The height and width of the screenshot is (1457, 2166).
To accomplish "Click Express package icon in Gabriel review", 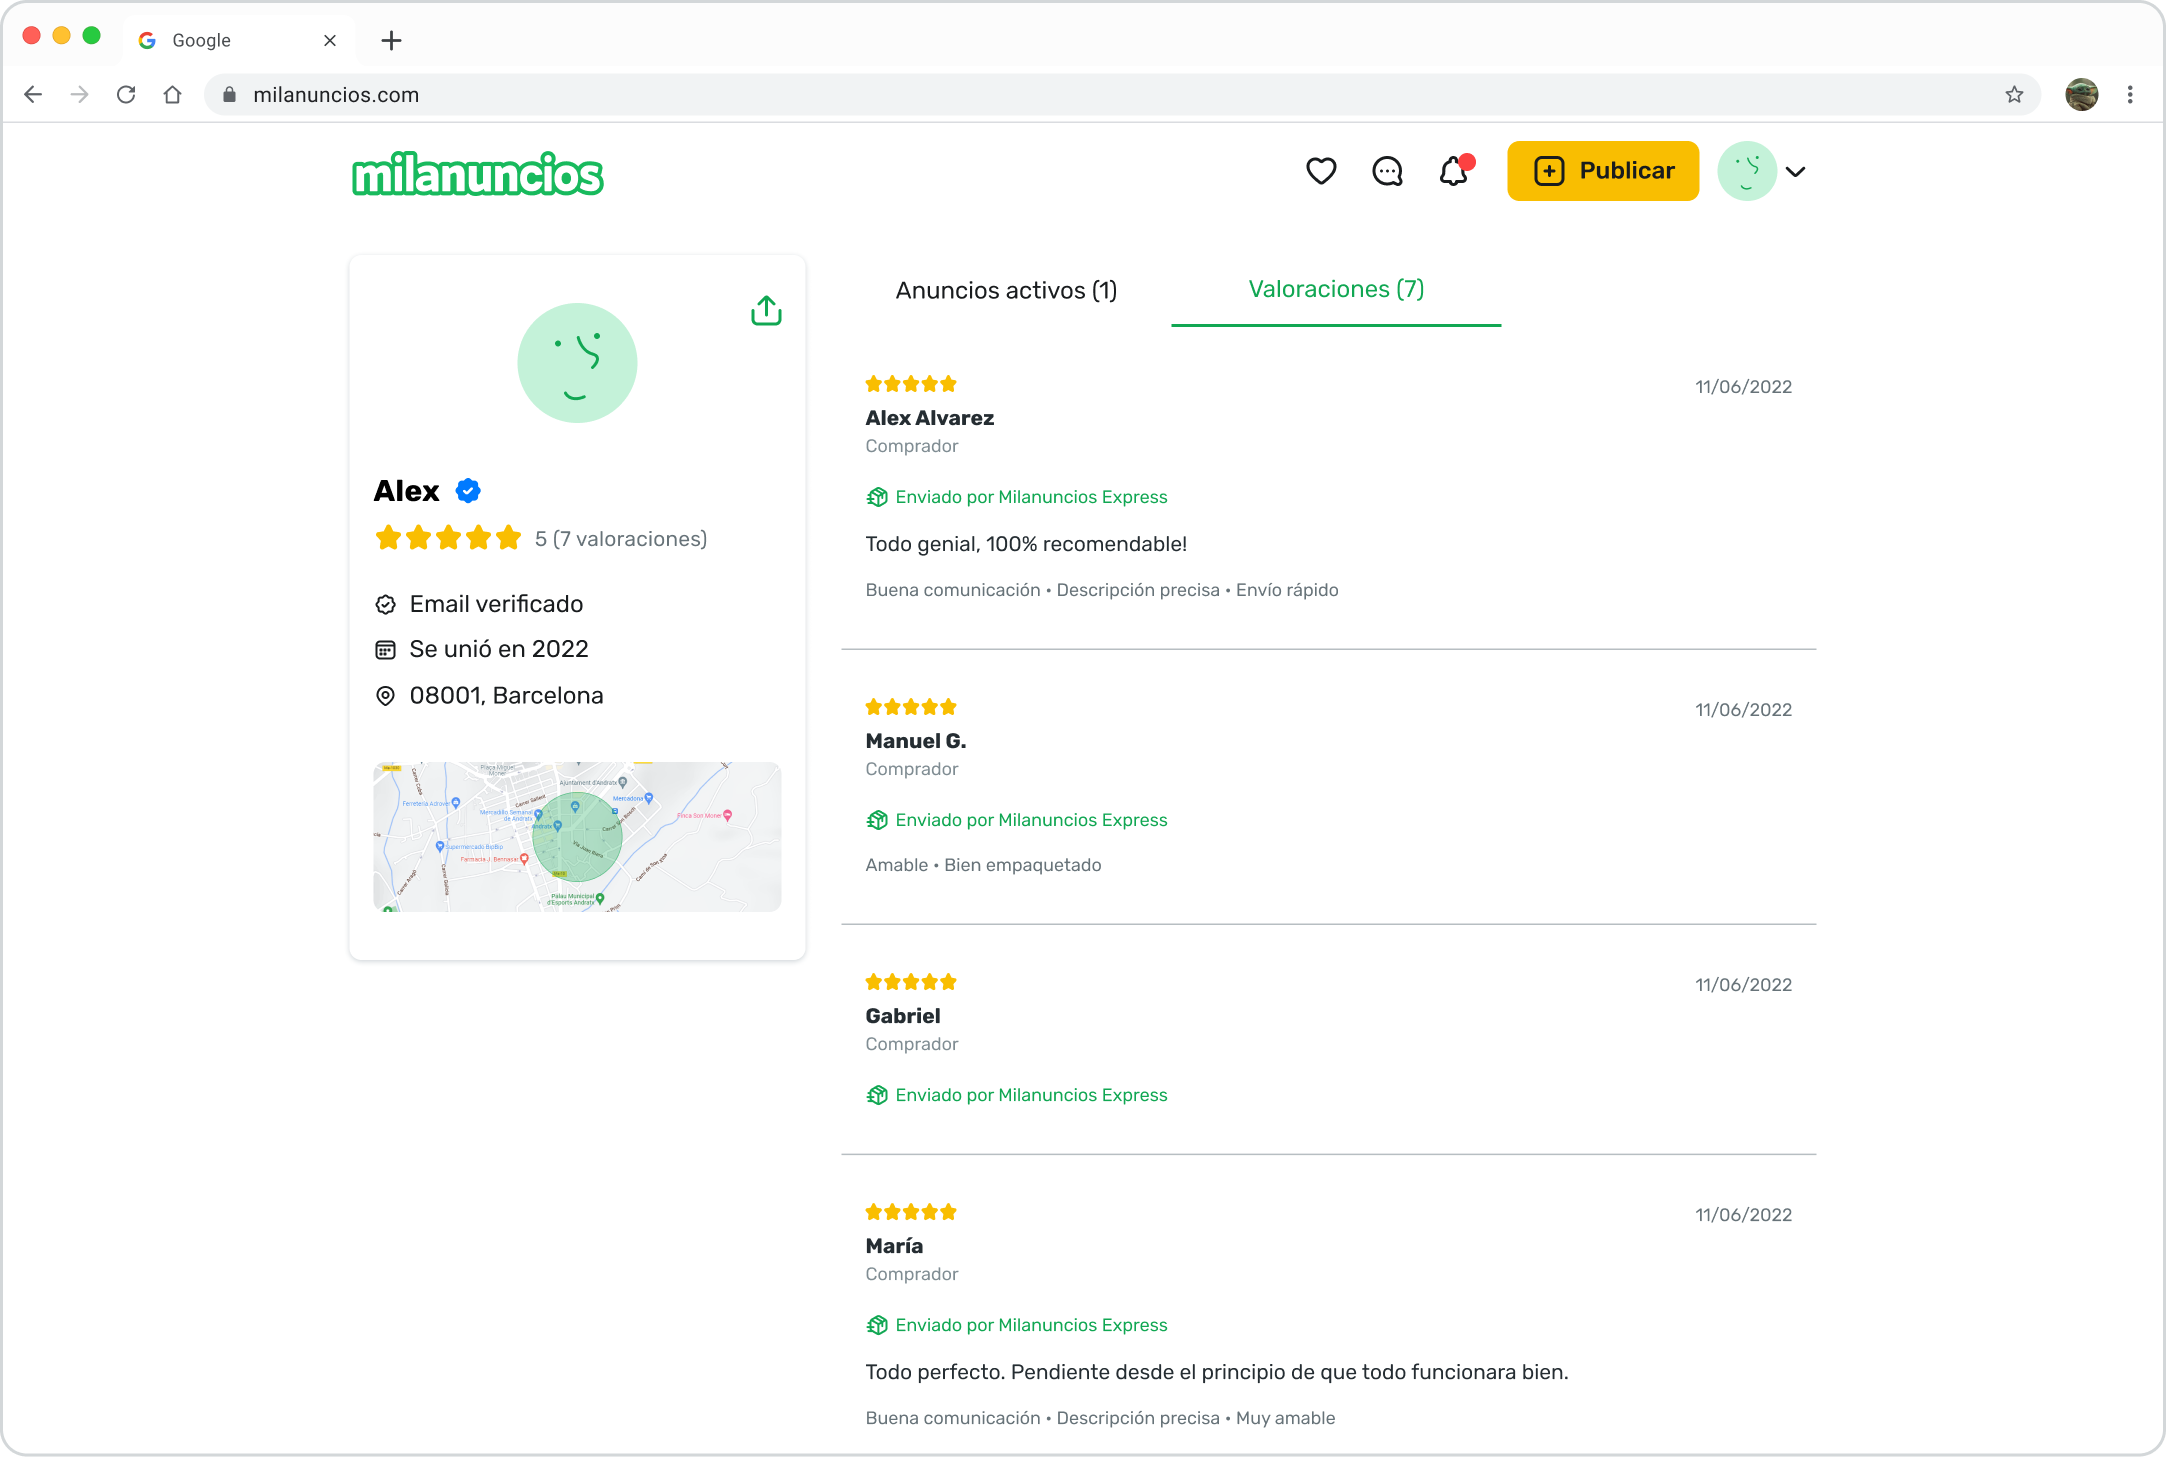I will pos(877,1095).
